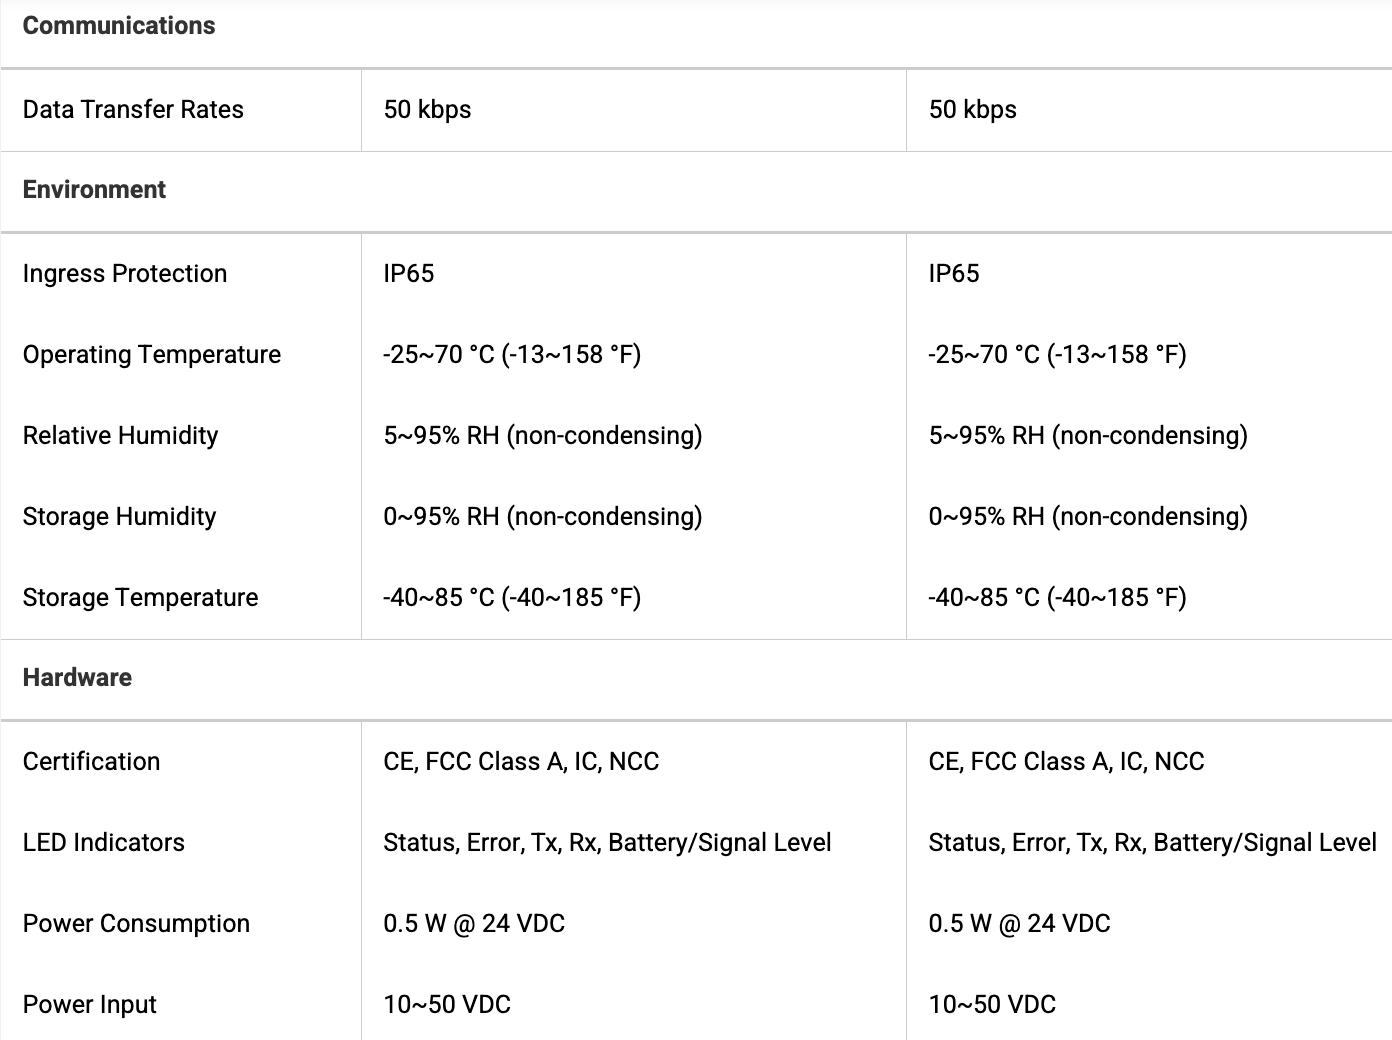Screen dimensions: 1392x1040
Task: Click the second column's 10~50 VDC value
Action: (x=992, y=1005)
